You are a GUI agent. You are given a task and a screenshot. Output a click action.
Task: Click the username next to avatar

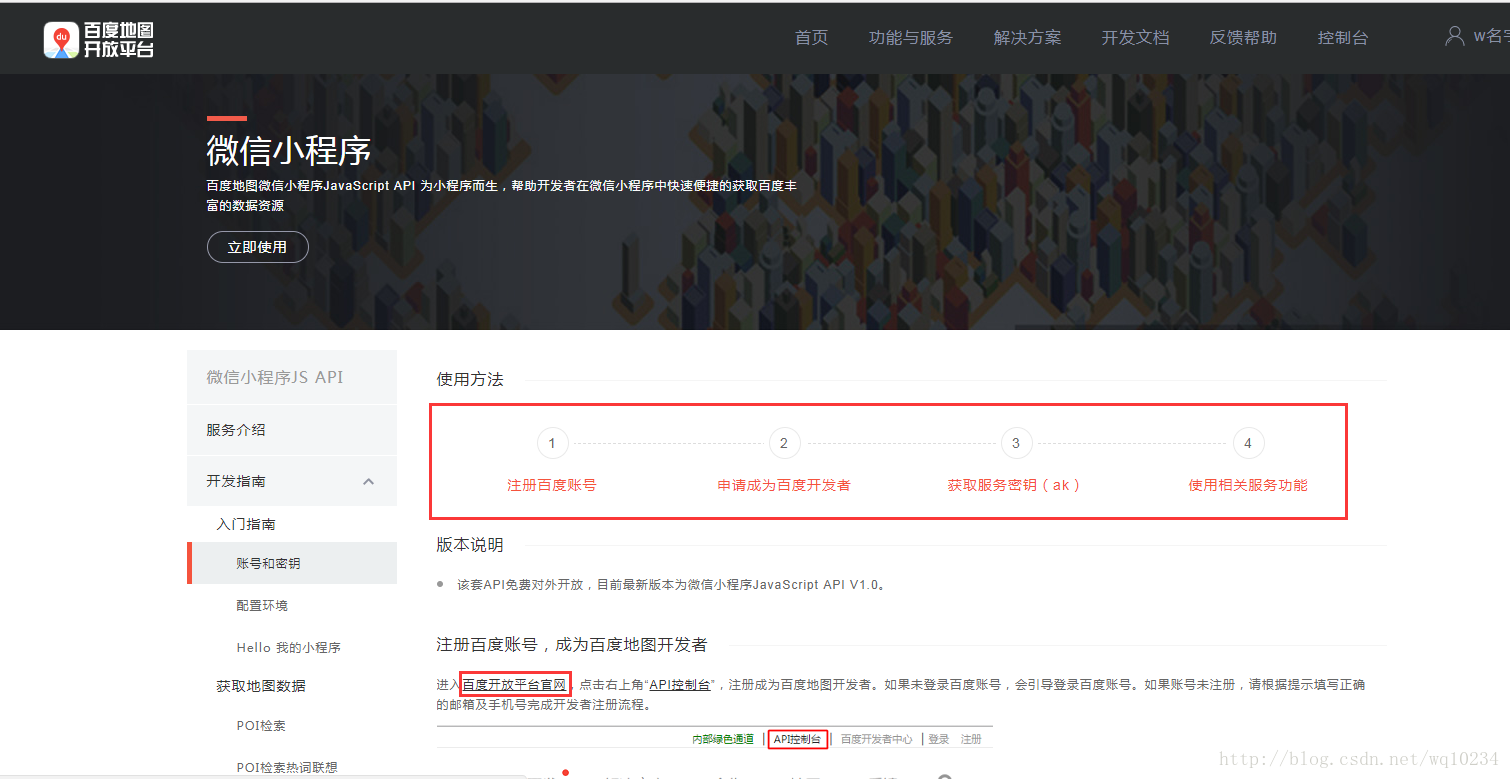pyautogui.click(x=1491, y=37)
